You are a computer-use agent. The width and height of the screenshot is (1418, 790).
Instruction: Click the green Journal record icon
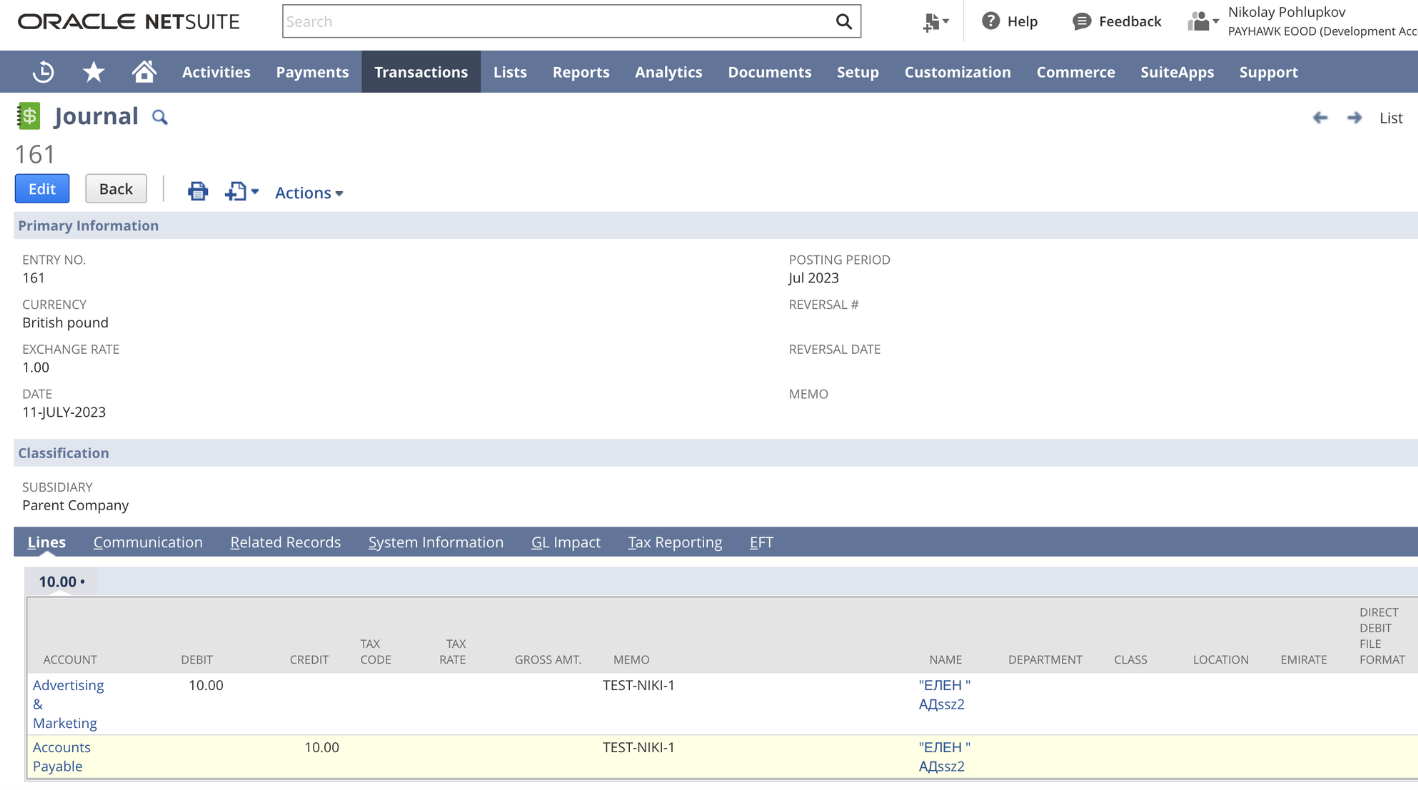click(x=29, y=116)
